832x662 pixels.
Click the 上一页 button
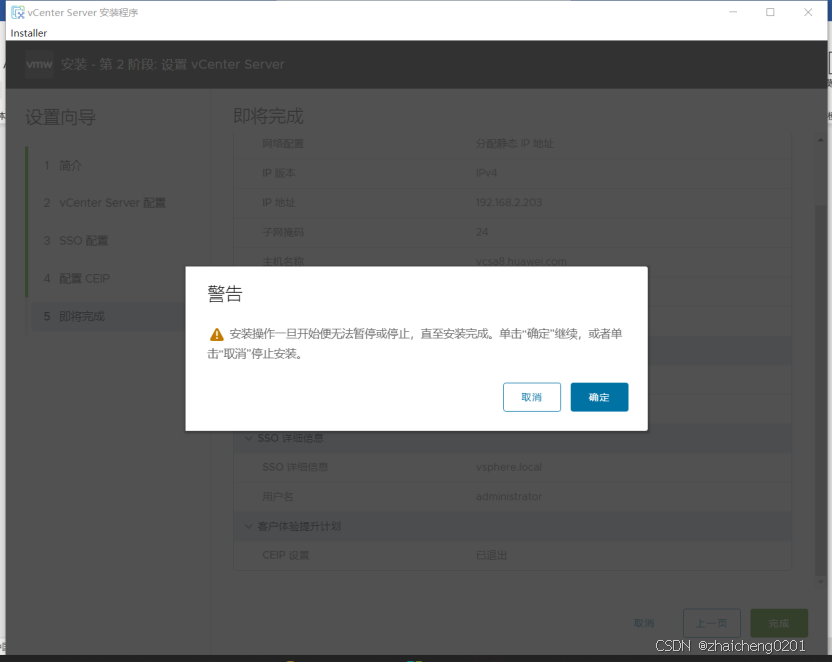(712, 623)
